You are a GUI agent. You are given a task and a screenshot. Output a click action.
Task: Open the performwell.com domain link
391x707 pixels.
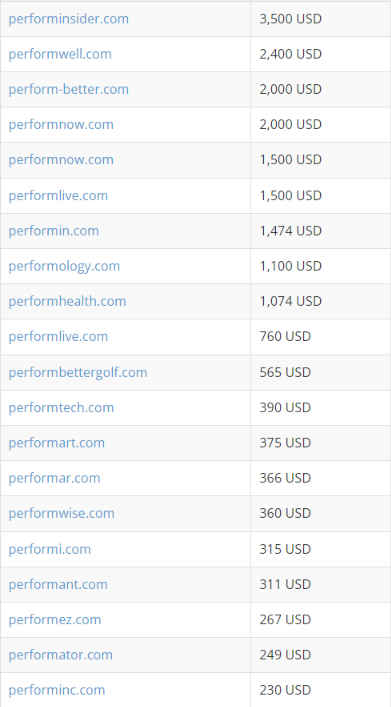[x=60, y=54]
